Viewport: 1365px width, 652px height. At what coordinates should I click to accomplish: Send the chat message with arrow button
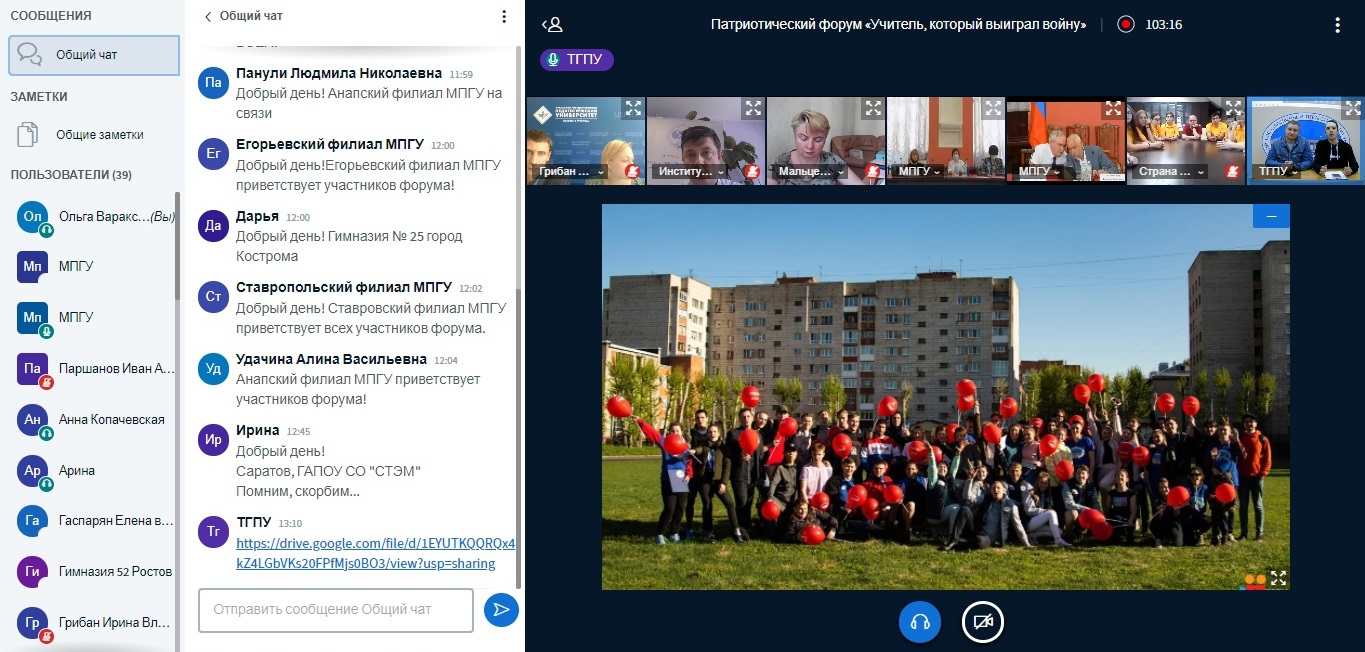(501, 609)
